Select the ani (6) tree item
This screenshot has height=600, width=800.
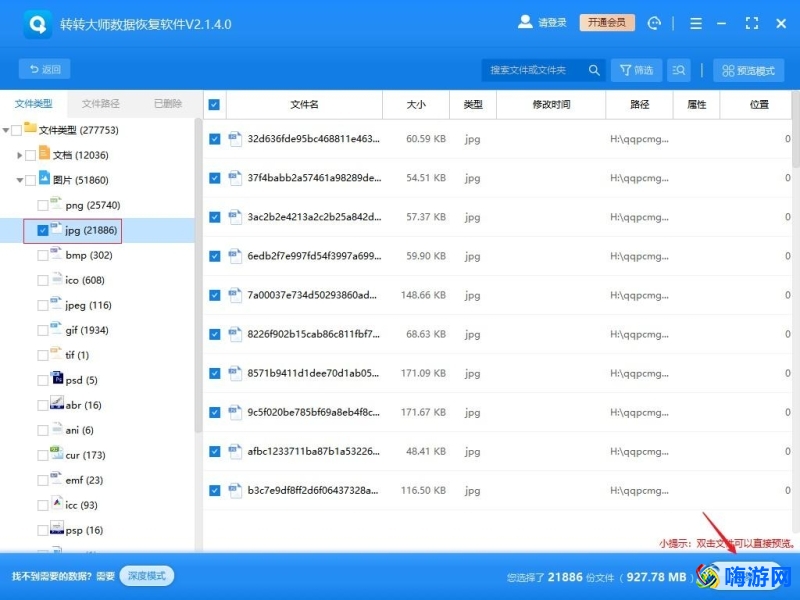(x=80, y=430)
